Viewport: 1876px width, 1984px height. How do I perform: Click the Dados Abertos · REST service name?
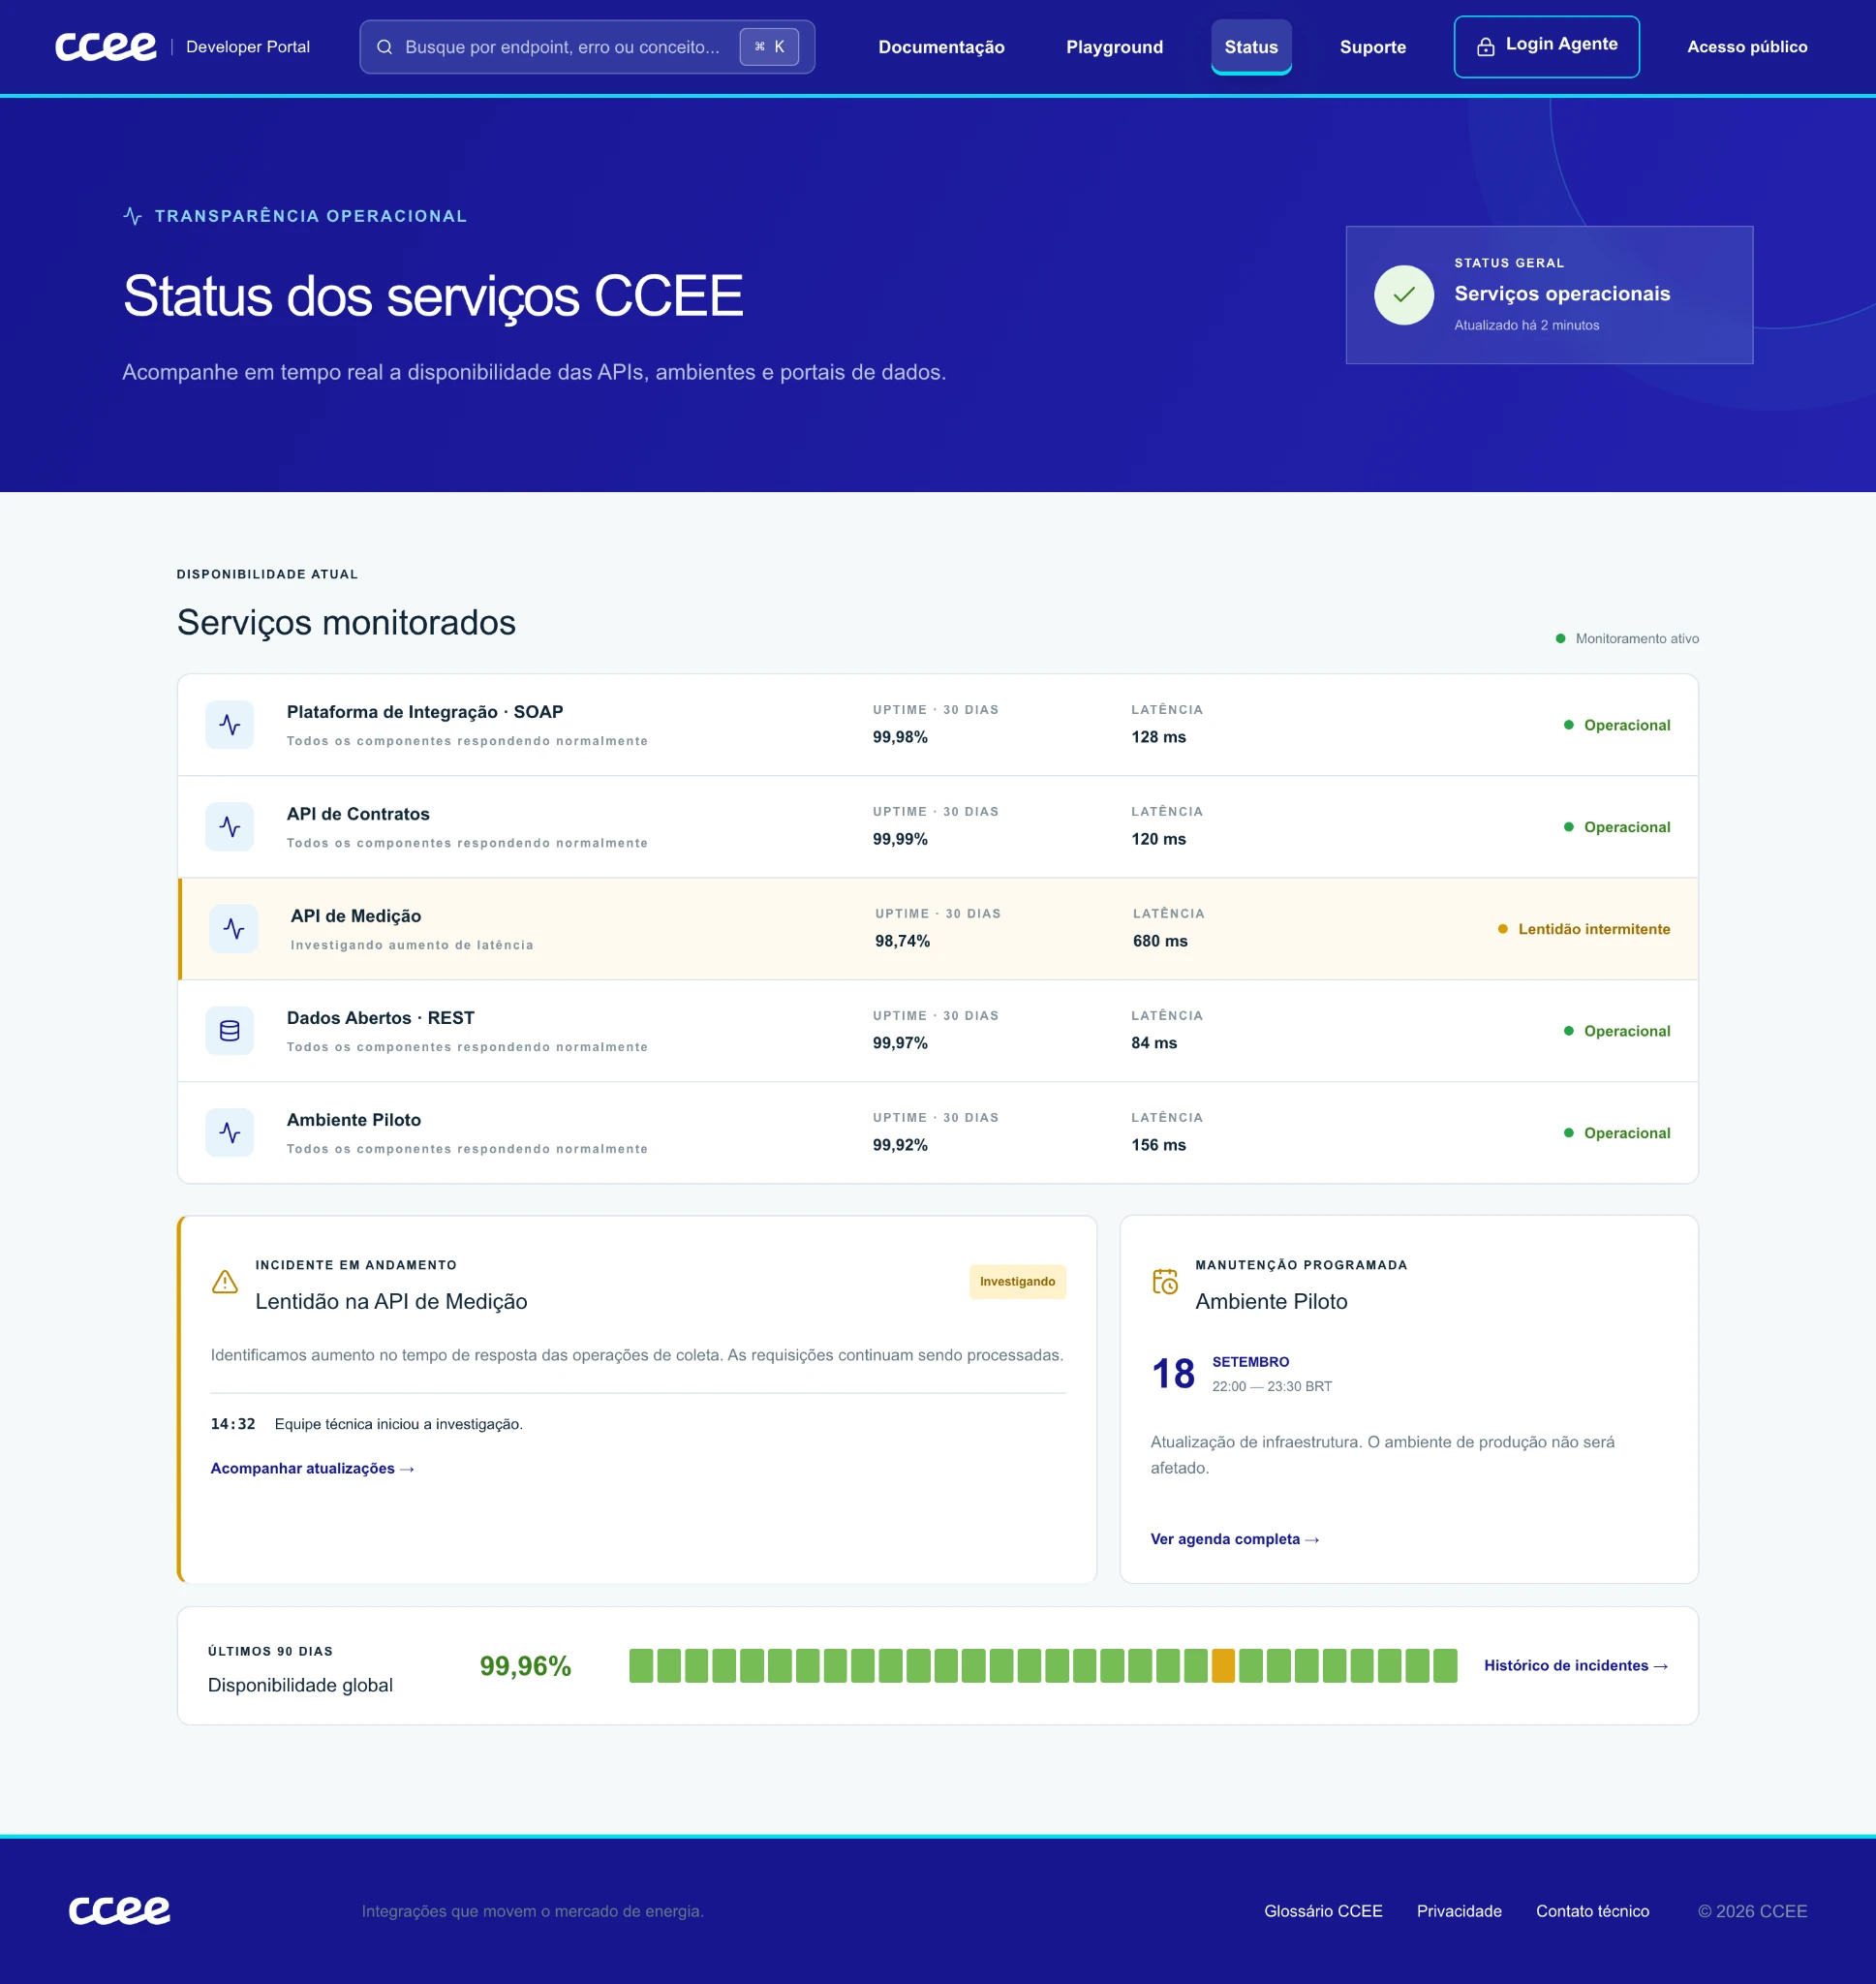pos(380,1018)
